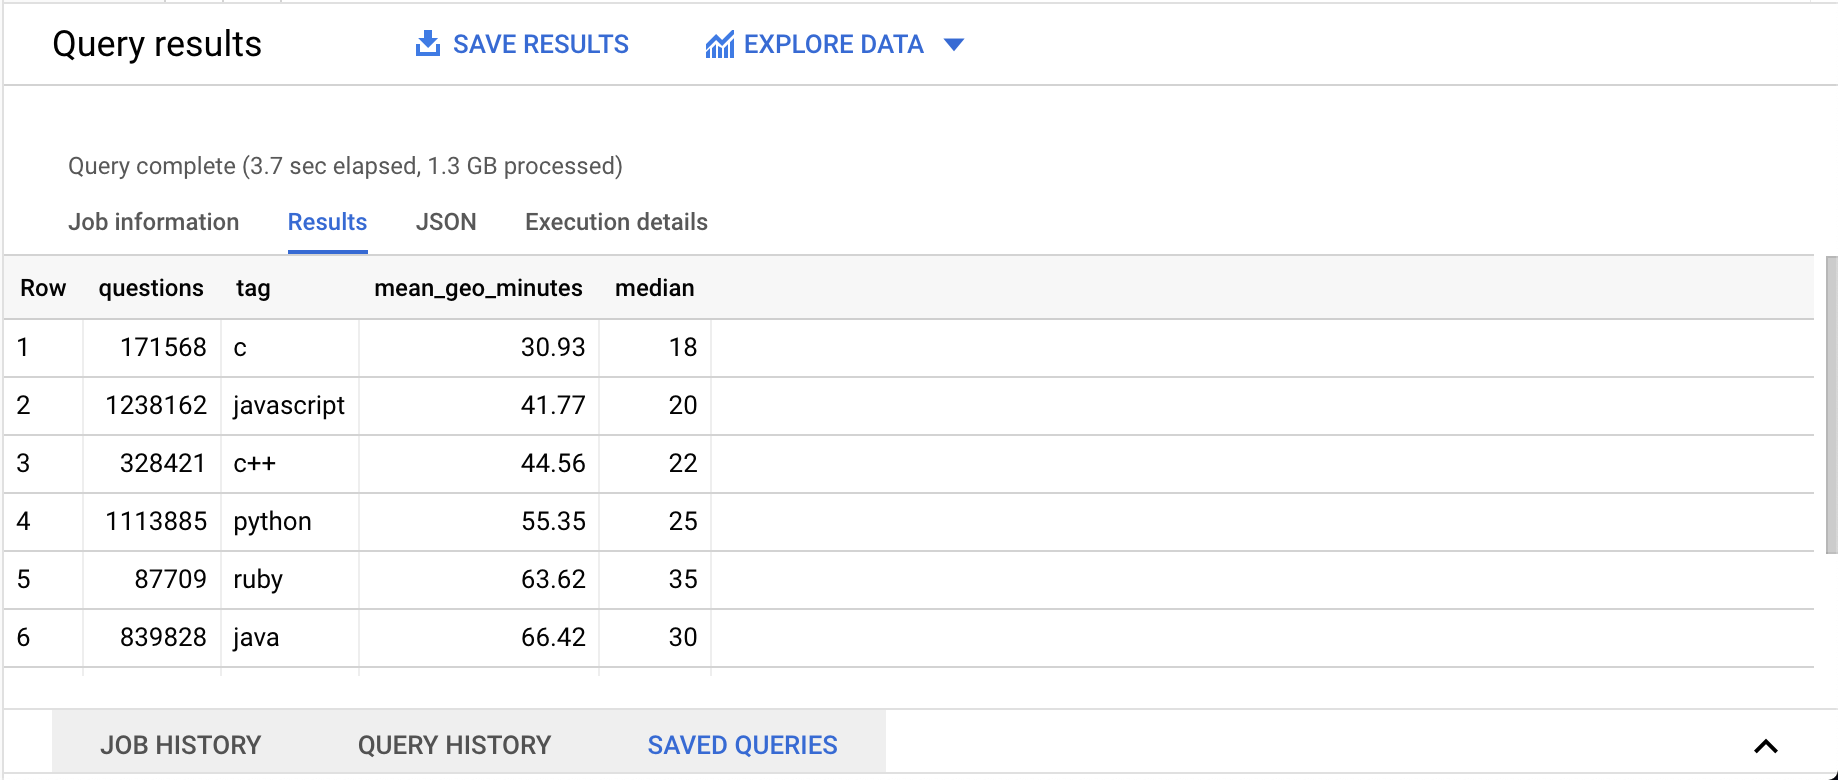The height and width of the screenshot is (780, 1838).
Task: Expand the bottom history panel chevron
Action: click(1766, 746)
